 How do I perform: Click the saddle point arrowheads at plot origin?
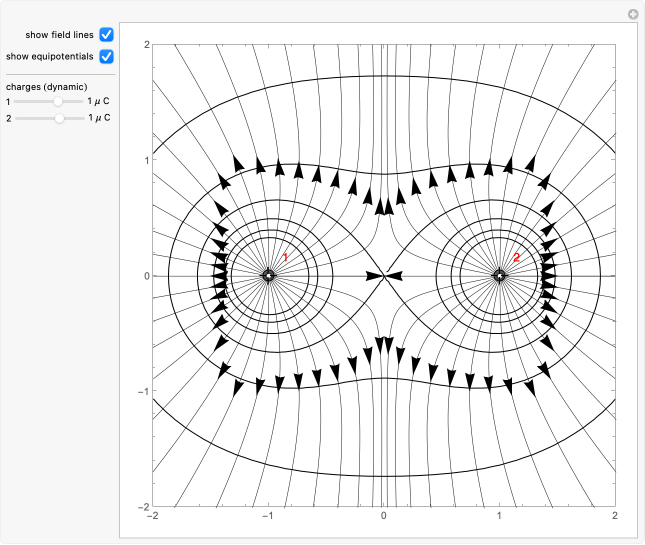384,276
